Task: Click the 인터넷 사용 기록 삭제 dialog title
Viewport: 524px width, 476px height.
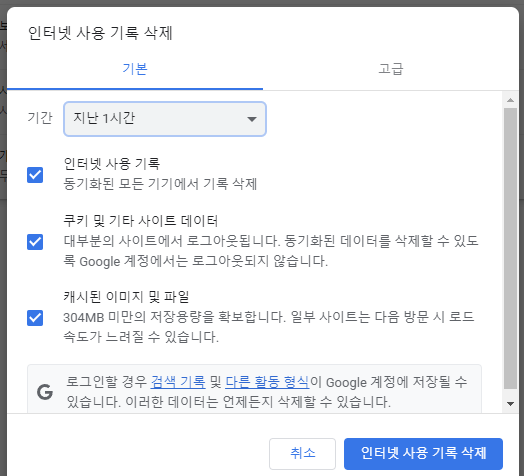Action: (100, 33)
